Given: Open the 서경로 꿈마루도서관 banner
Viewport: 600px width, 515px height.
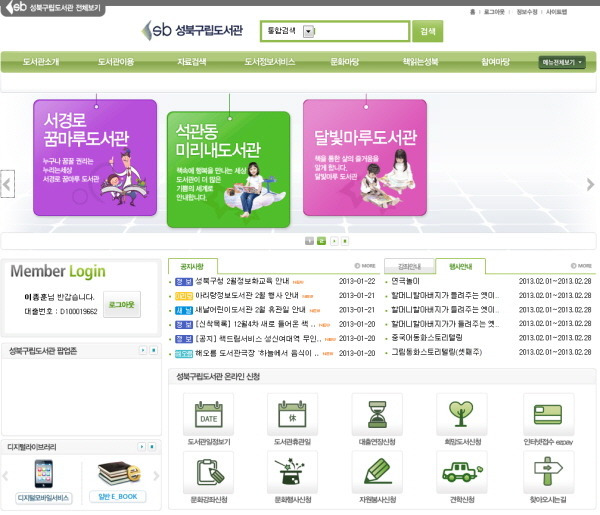Looking at the screenshot, I should [95, 158].
